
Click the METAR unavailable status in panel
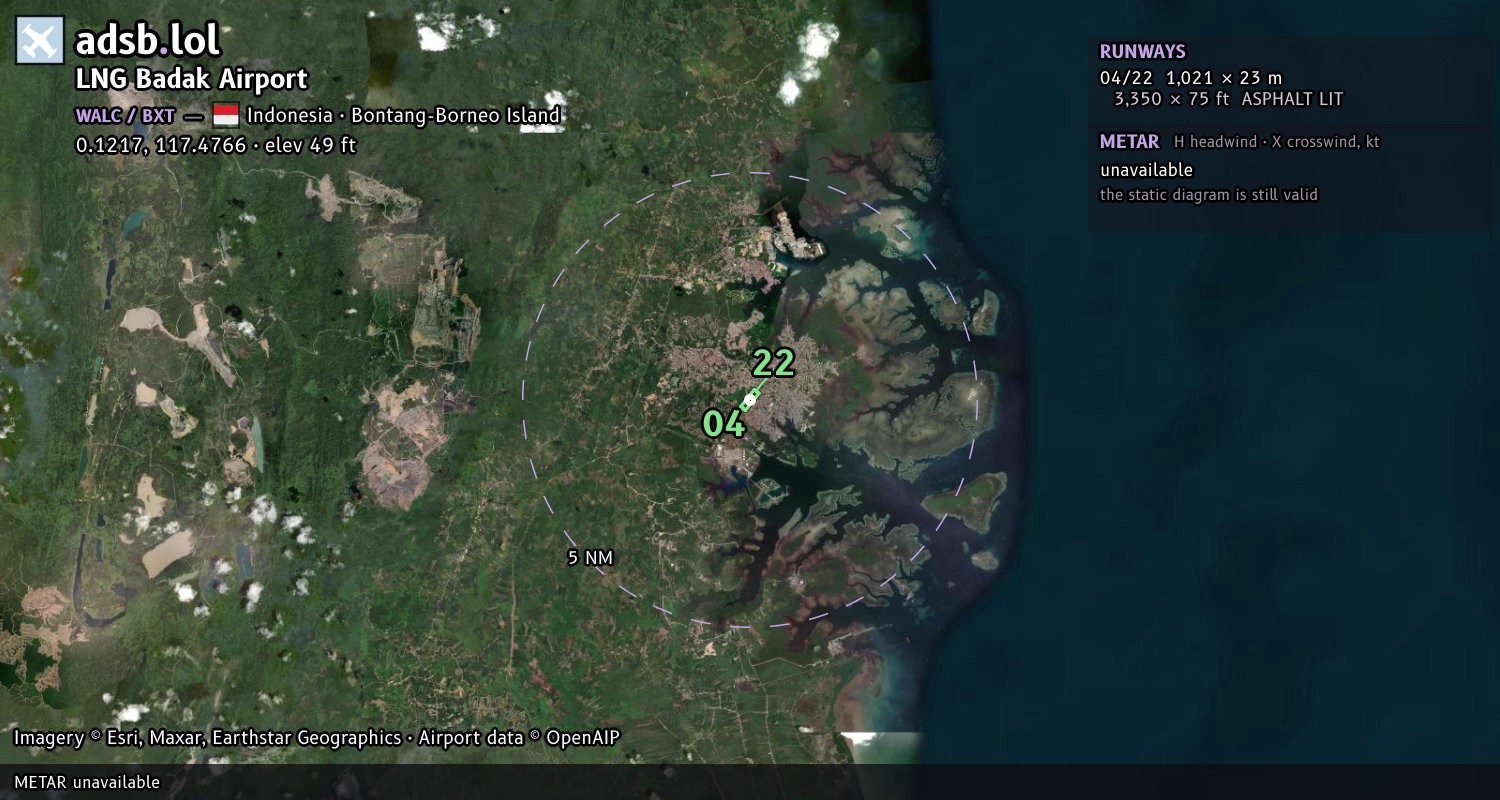tap(1147, 170)
